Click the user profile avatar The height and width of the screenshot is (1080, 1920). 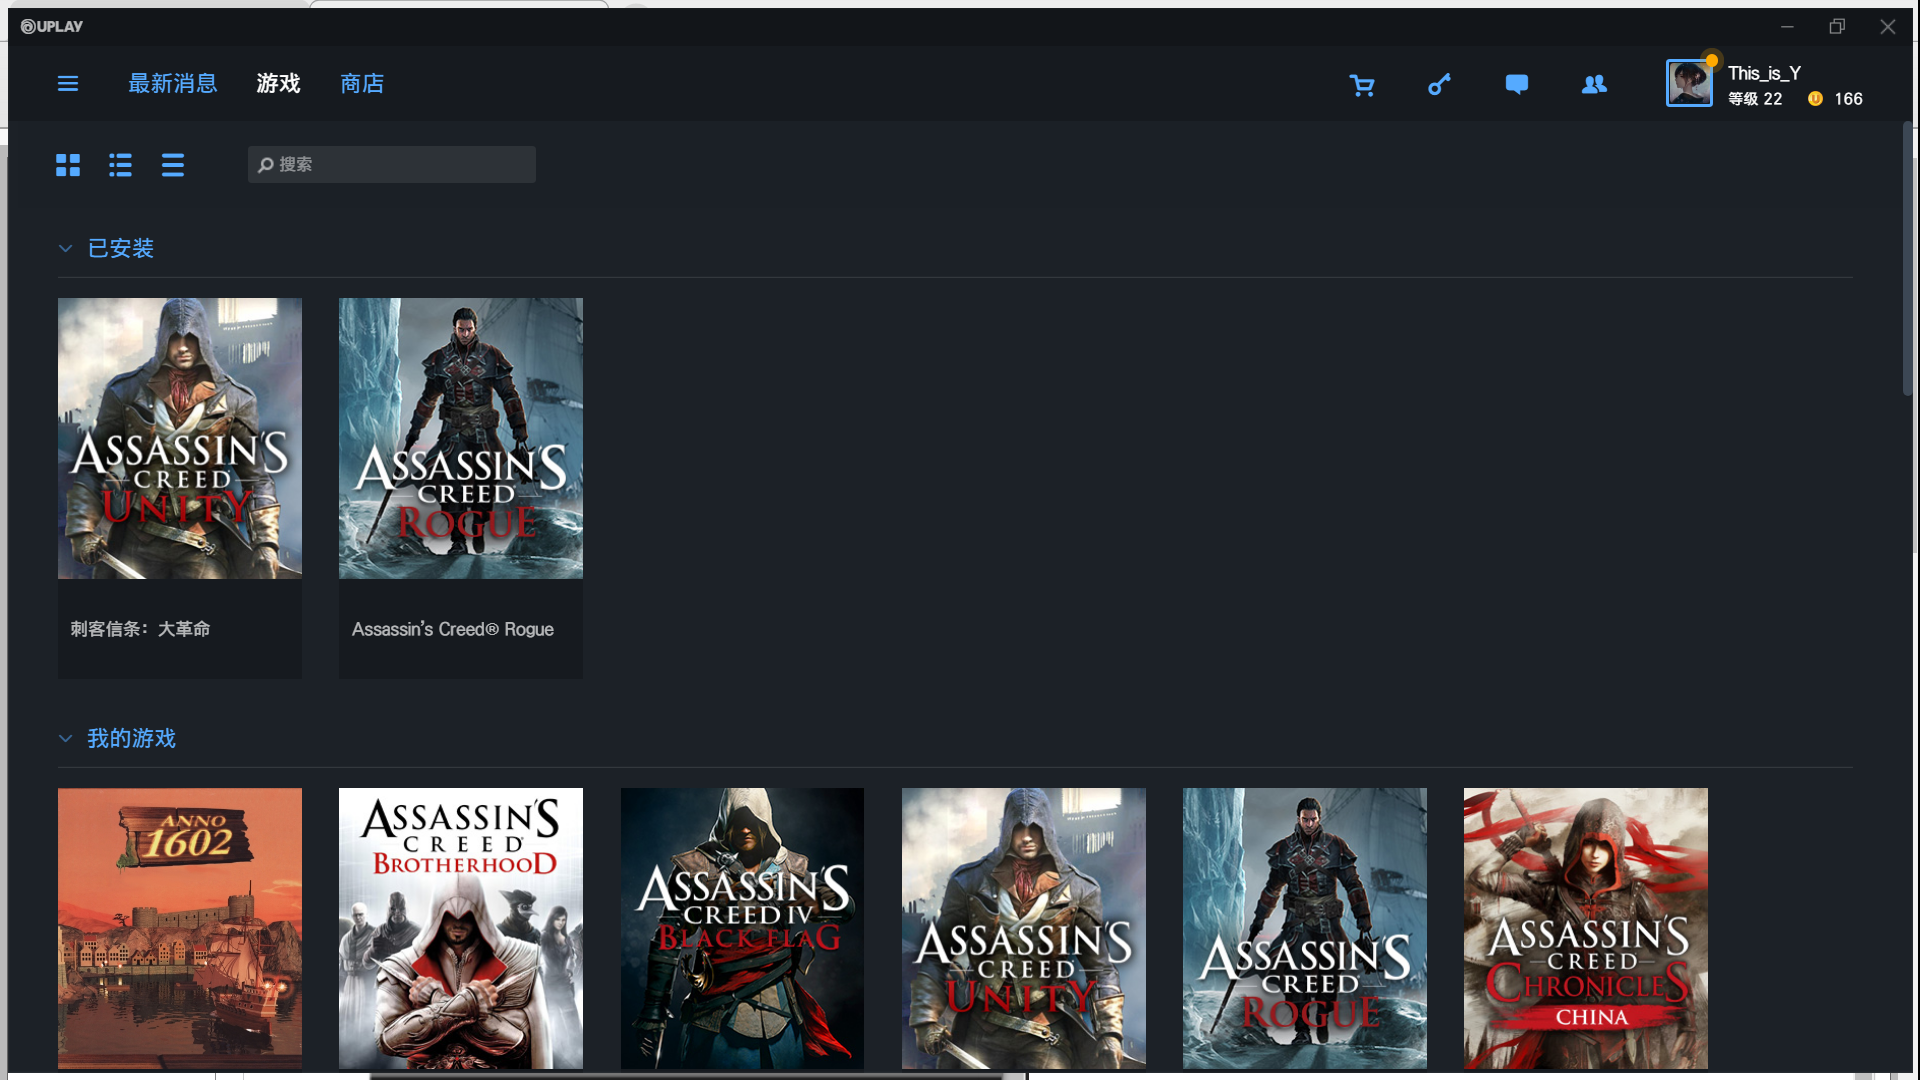(1689, 83)
